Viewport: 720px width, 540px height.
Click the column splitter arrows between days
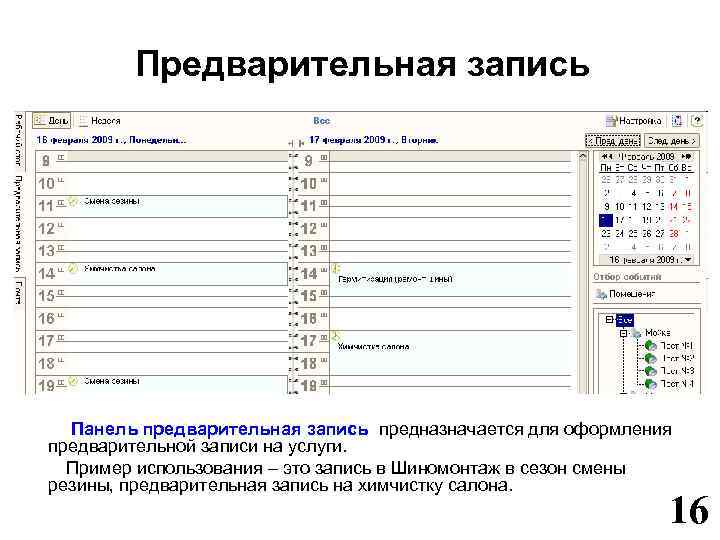(x=296, y=144)
